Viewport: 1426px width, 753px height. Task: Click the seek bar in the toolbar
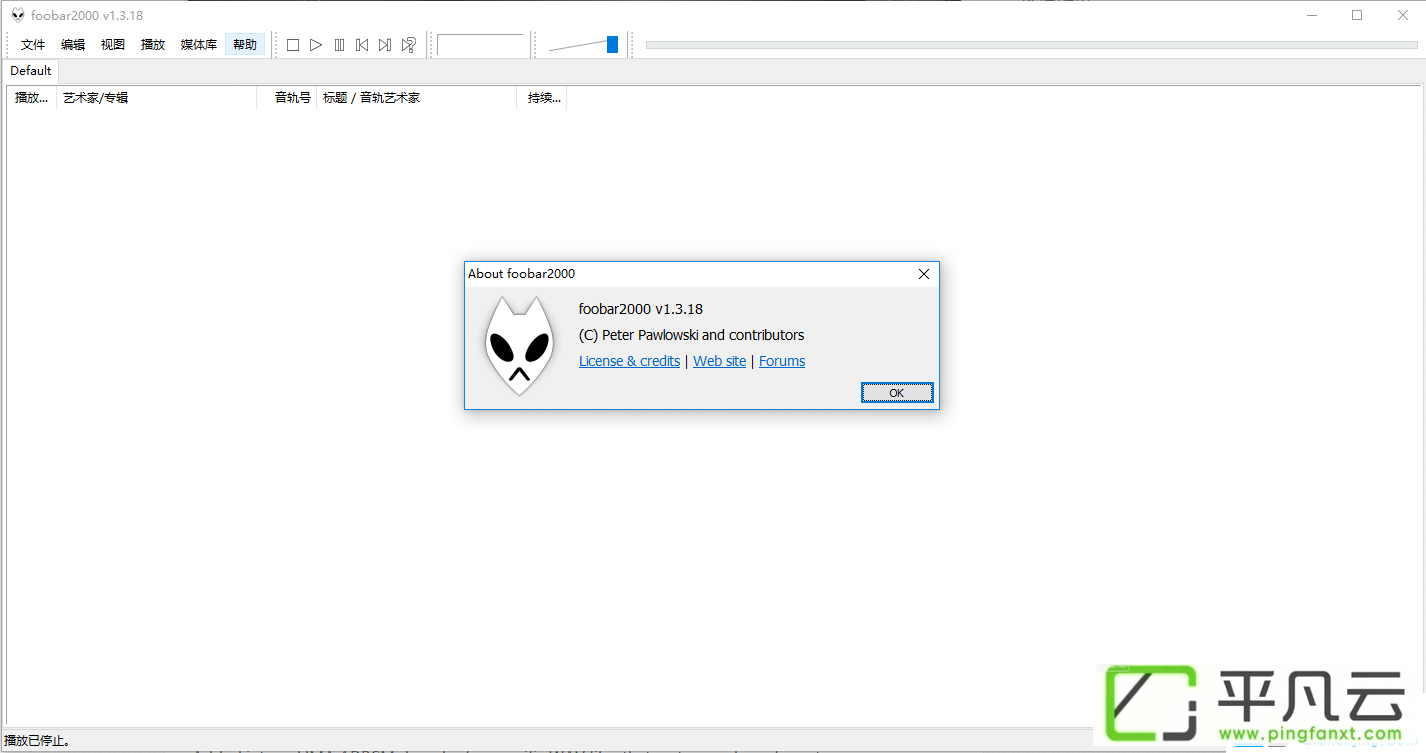(1032, 45)
